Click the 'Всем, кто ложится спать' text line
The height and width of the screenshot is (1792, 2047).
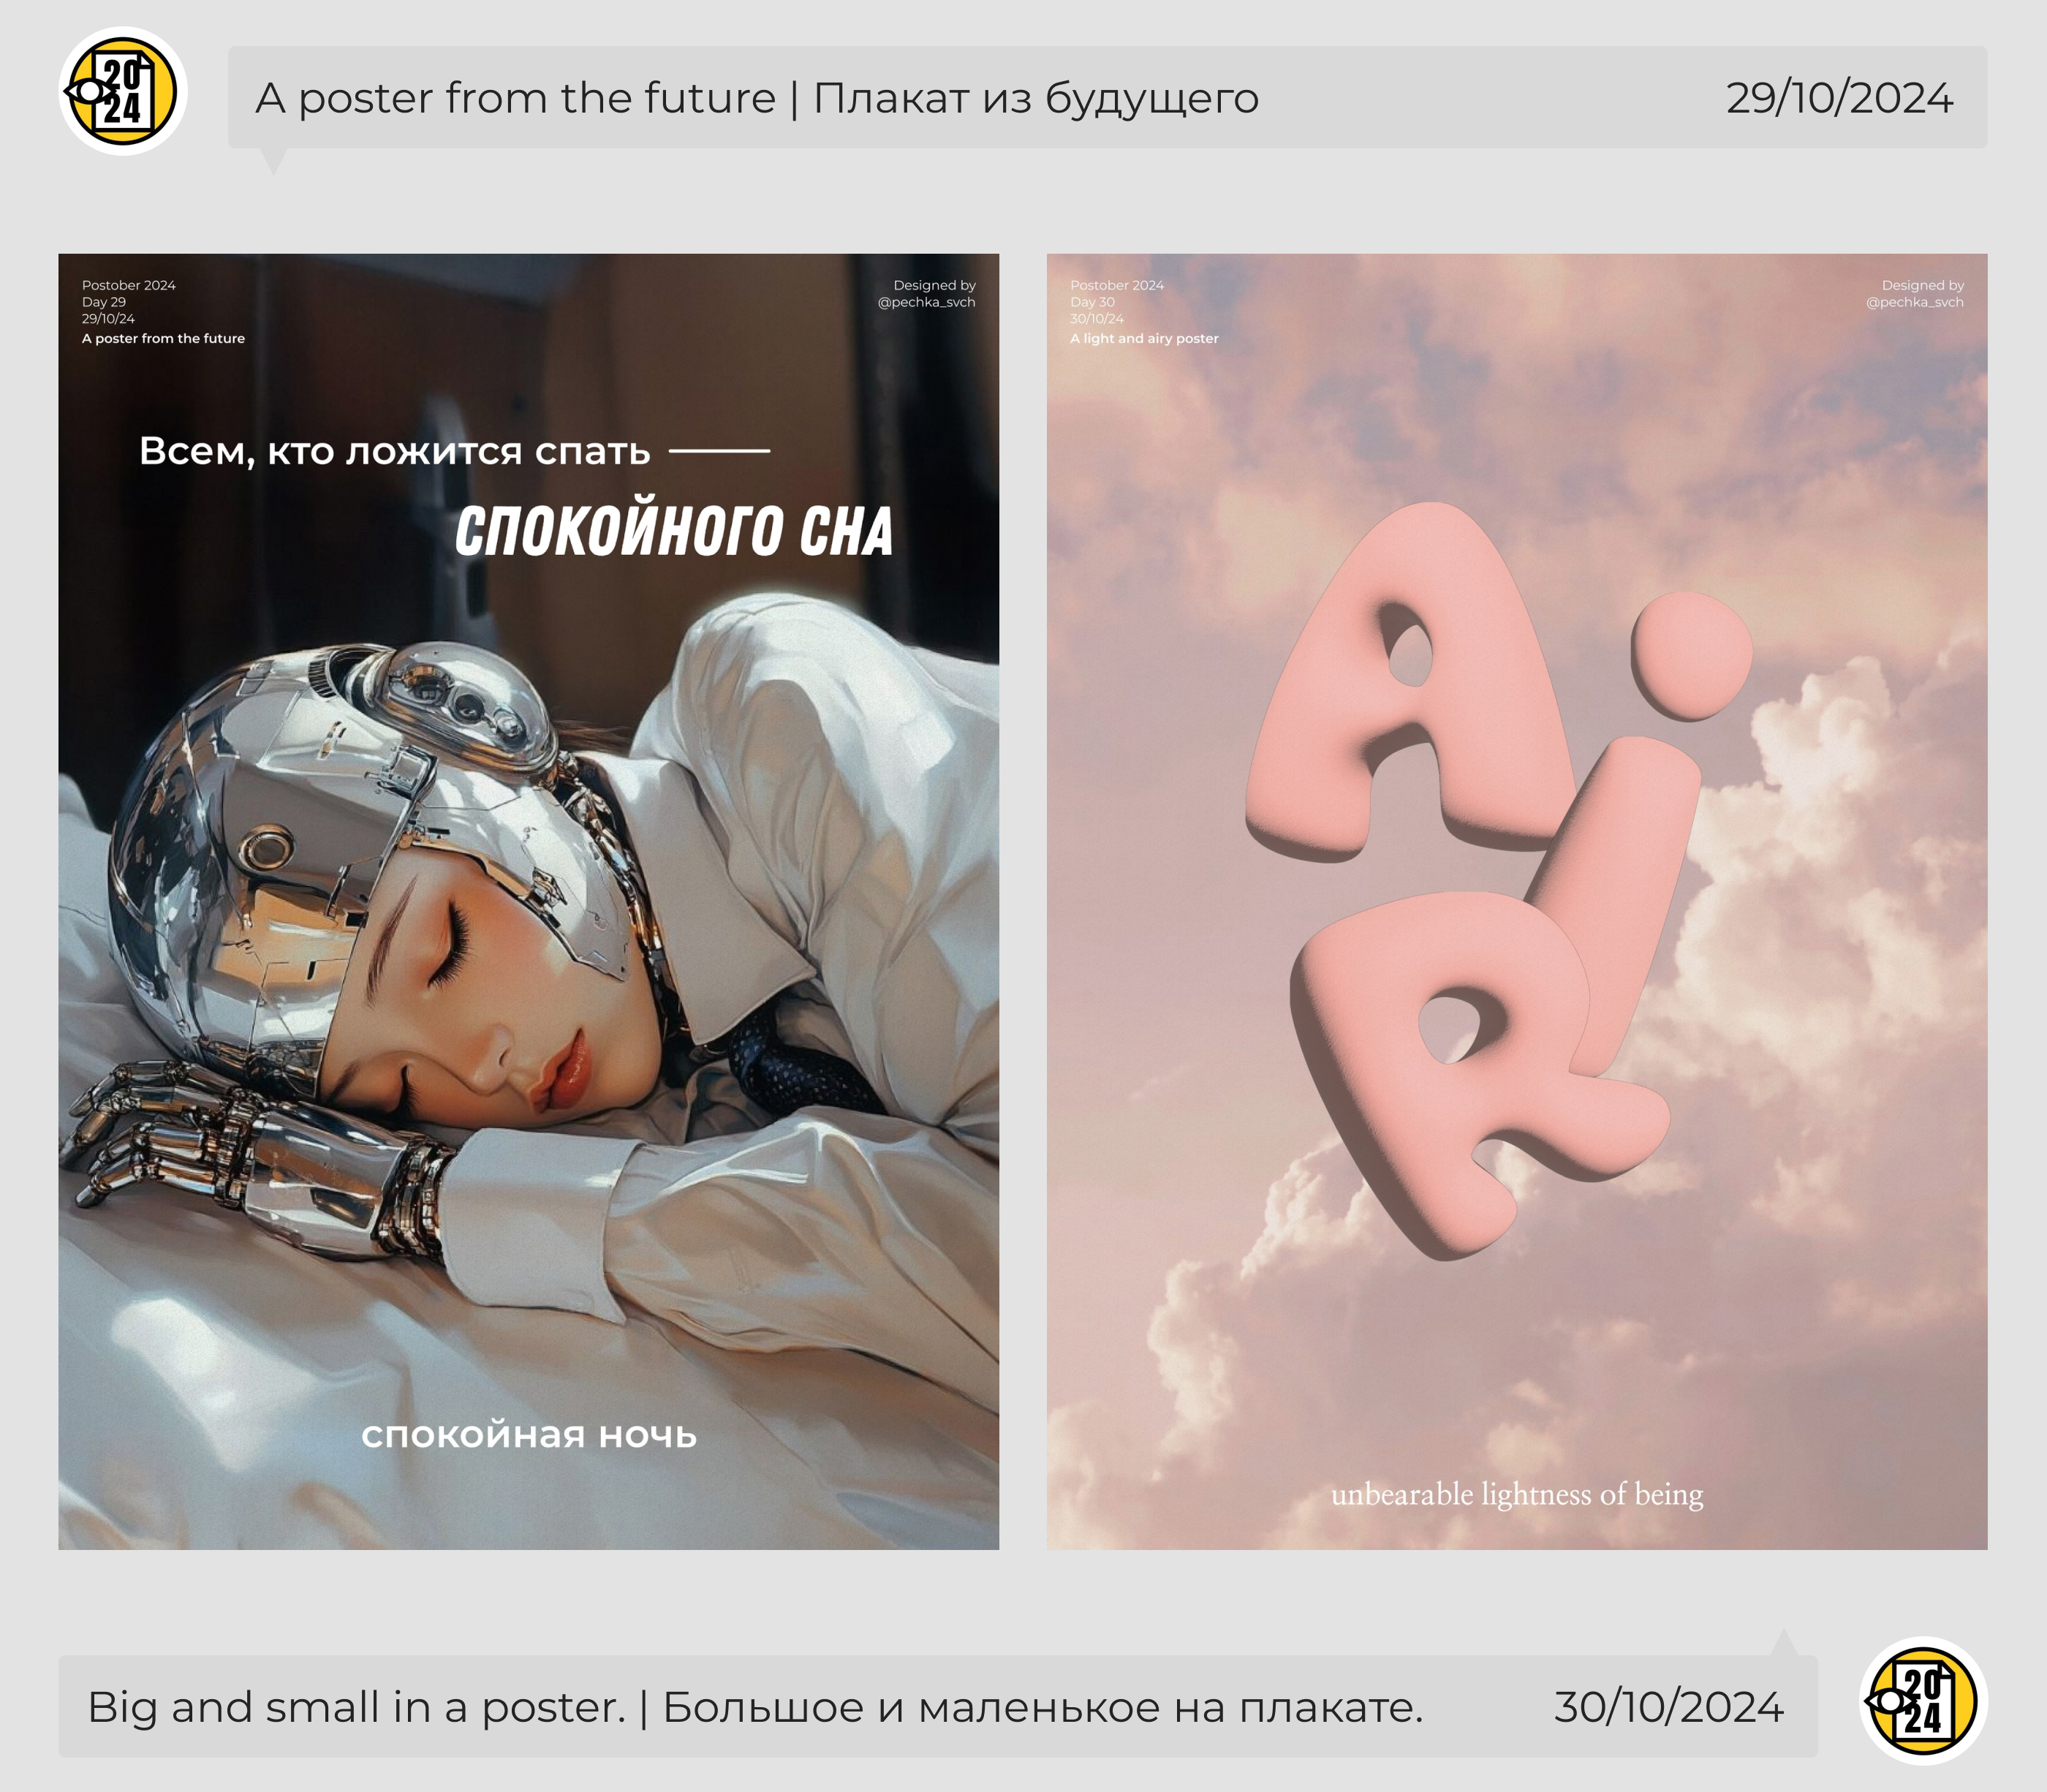[394, 451]
